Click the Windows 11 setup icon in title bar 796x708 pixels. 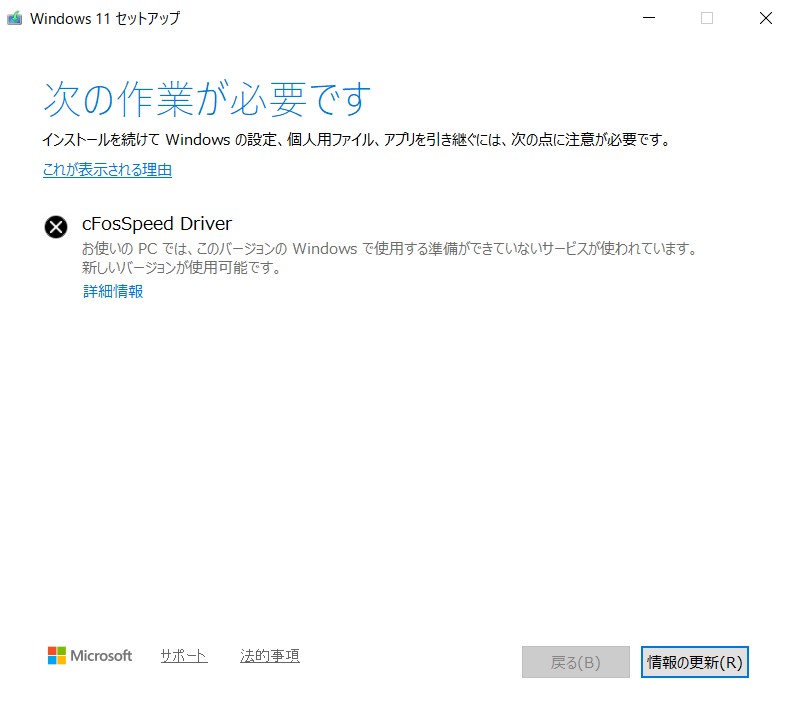point(15,18)
